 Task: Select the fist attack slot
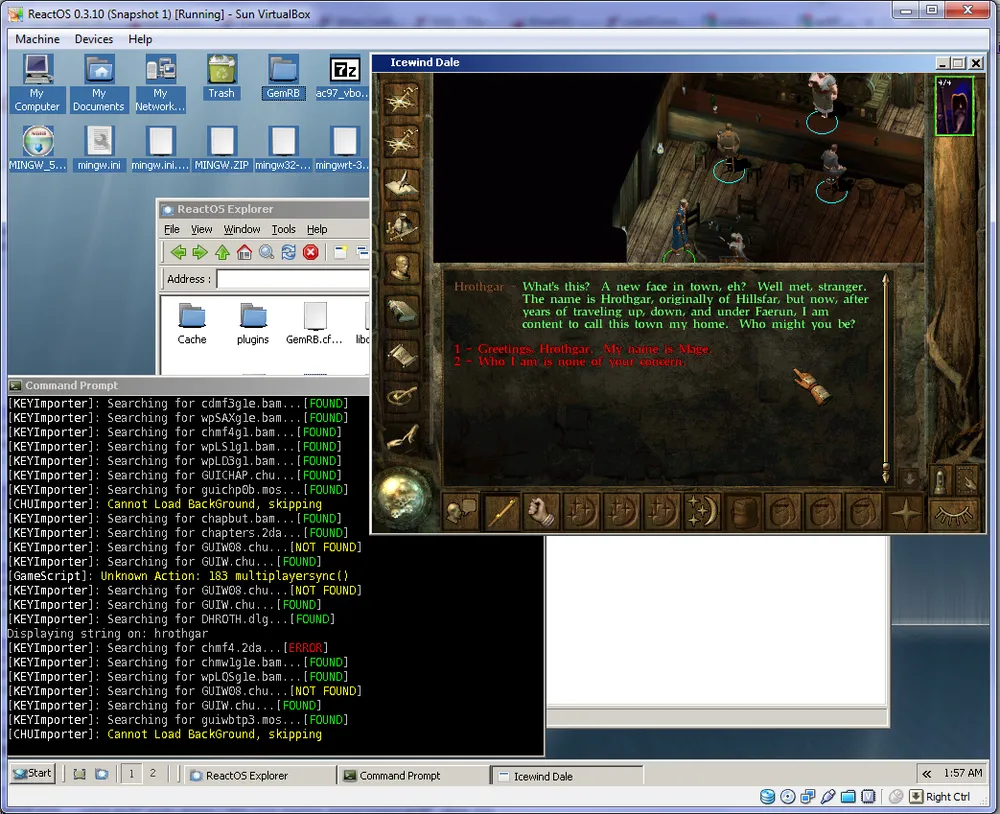pos(541,512)
